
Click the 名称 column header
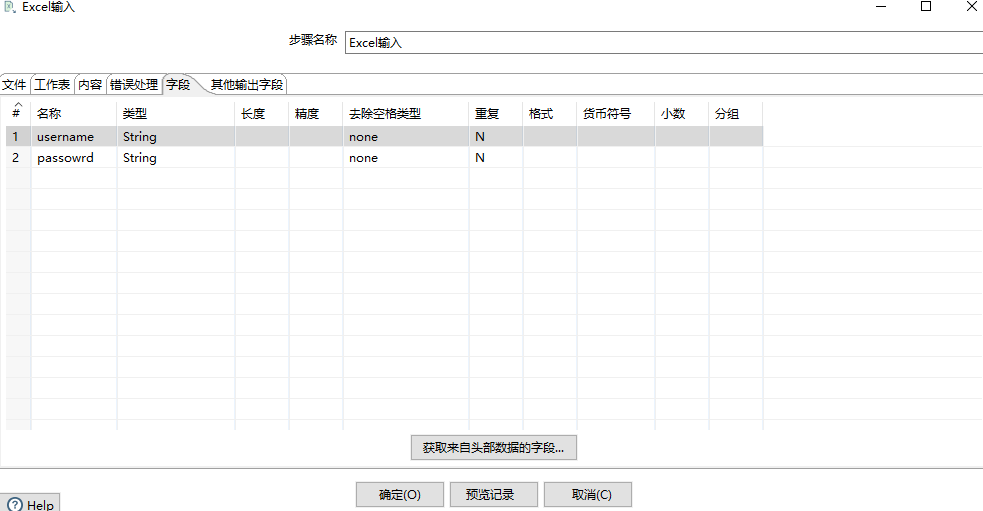(74, 113)
